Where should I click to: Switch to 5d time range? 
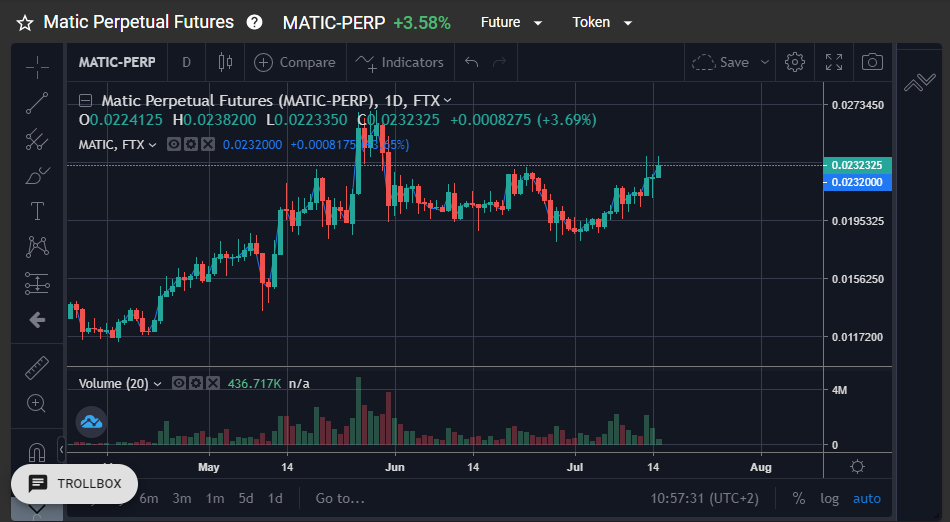pyautogui.click(x=245, y=498)
